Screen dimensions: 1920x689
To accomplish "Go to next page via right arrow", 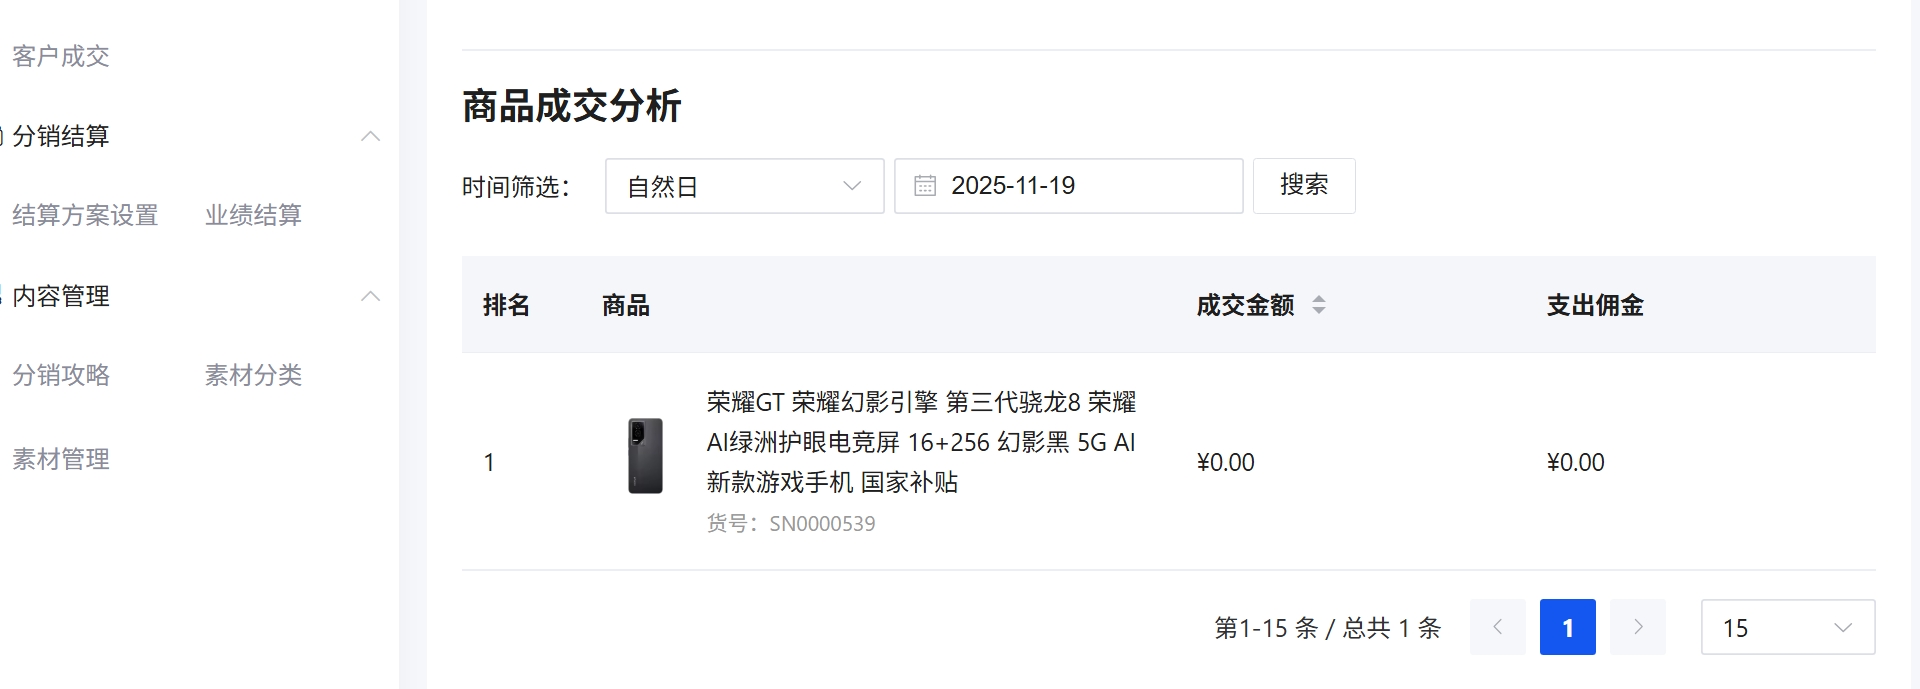I will 1638,627.
